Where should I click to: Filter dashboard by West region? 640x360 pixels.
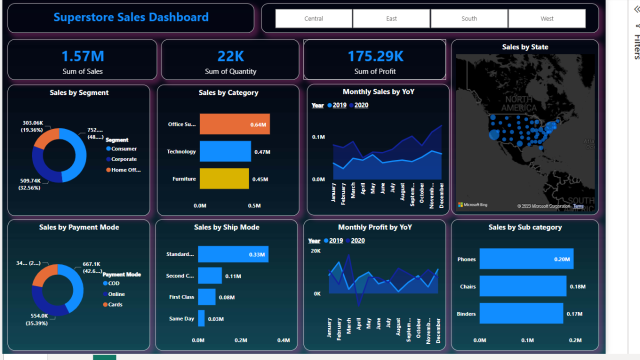coord(547,18)
